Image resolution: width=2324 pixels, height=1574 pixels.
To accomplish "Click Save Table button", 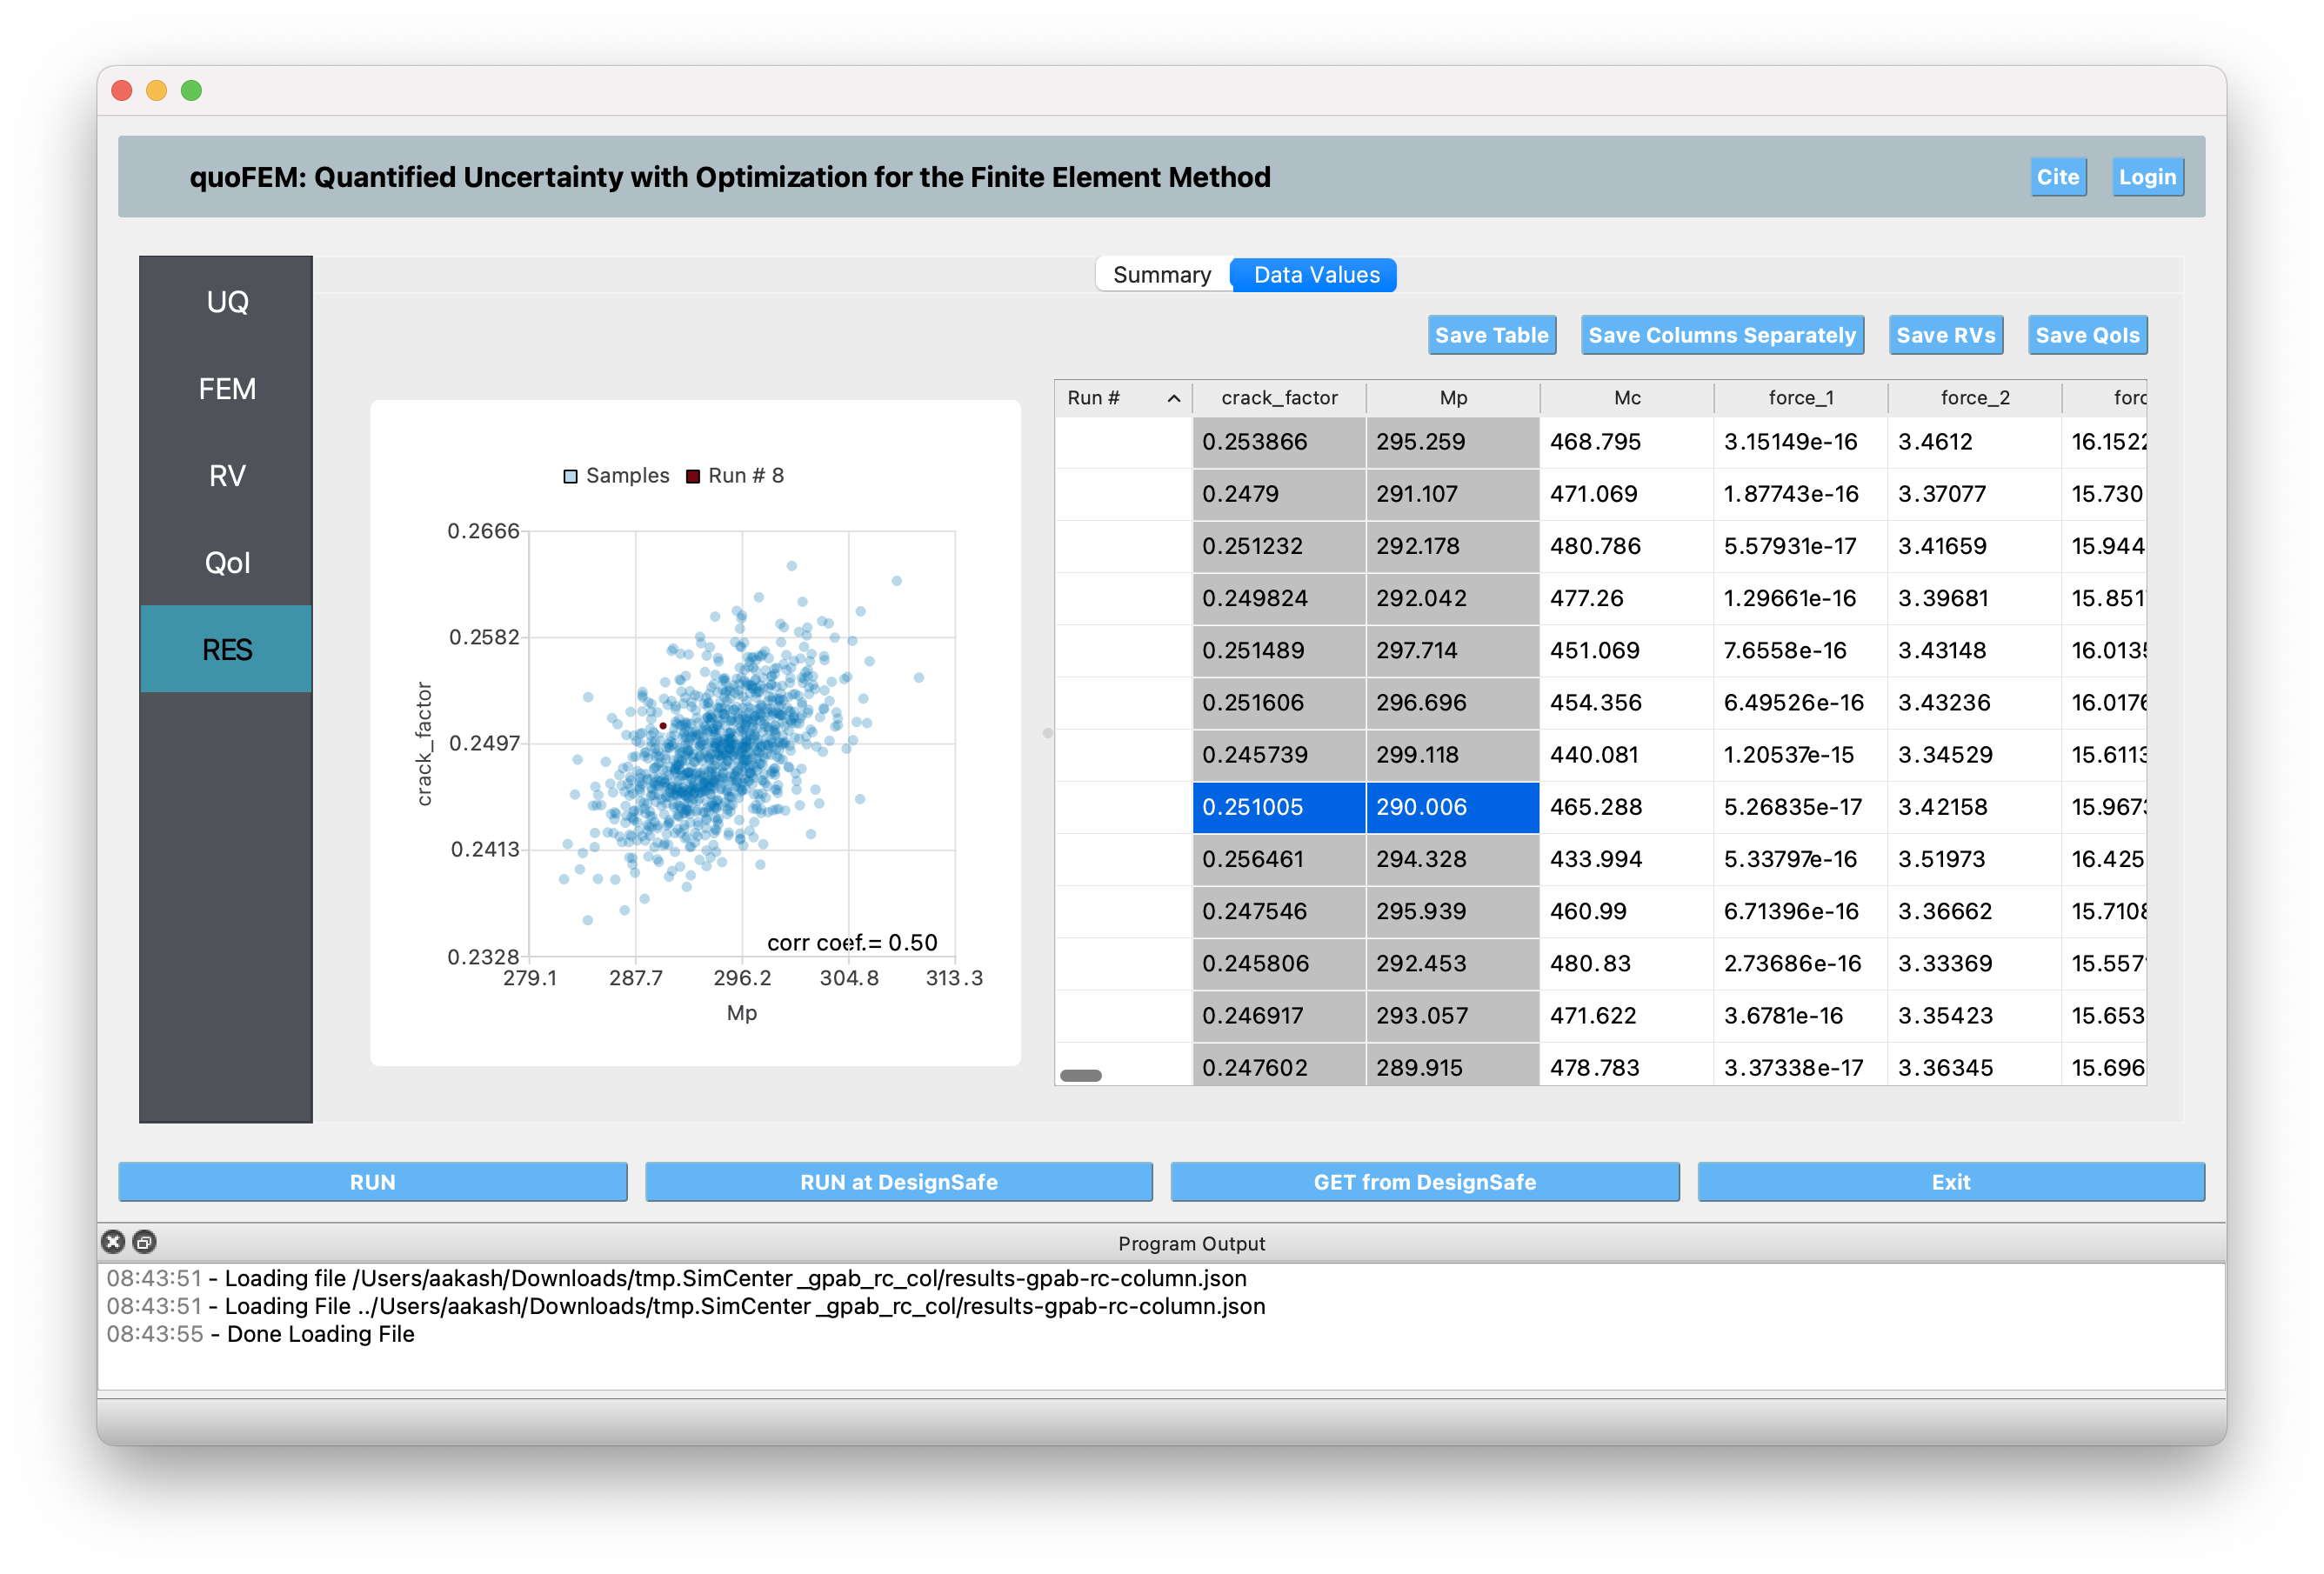I will tap(1491, 335).
